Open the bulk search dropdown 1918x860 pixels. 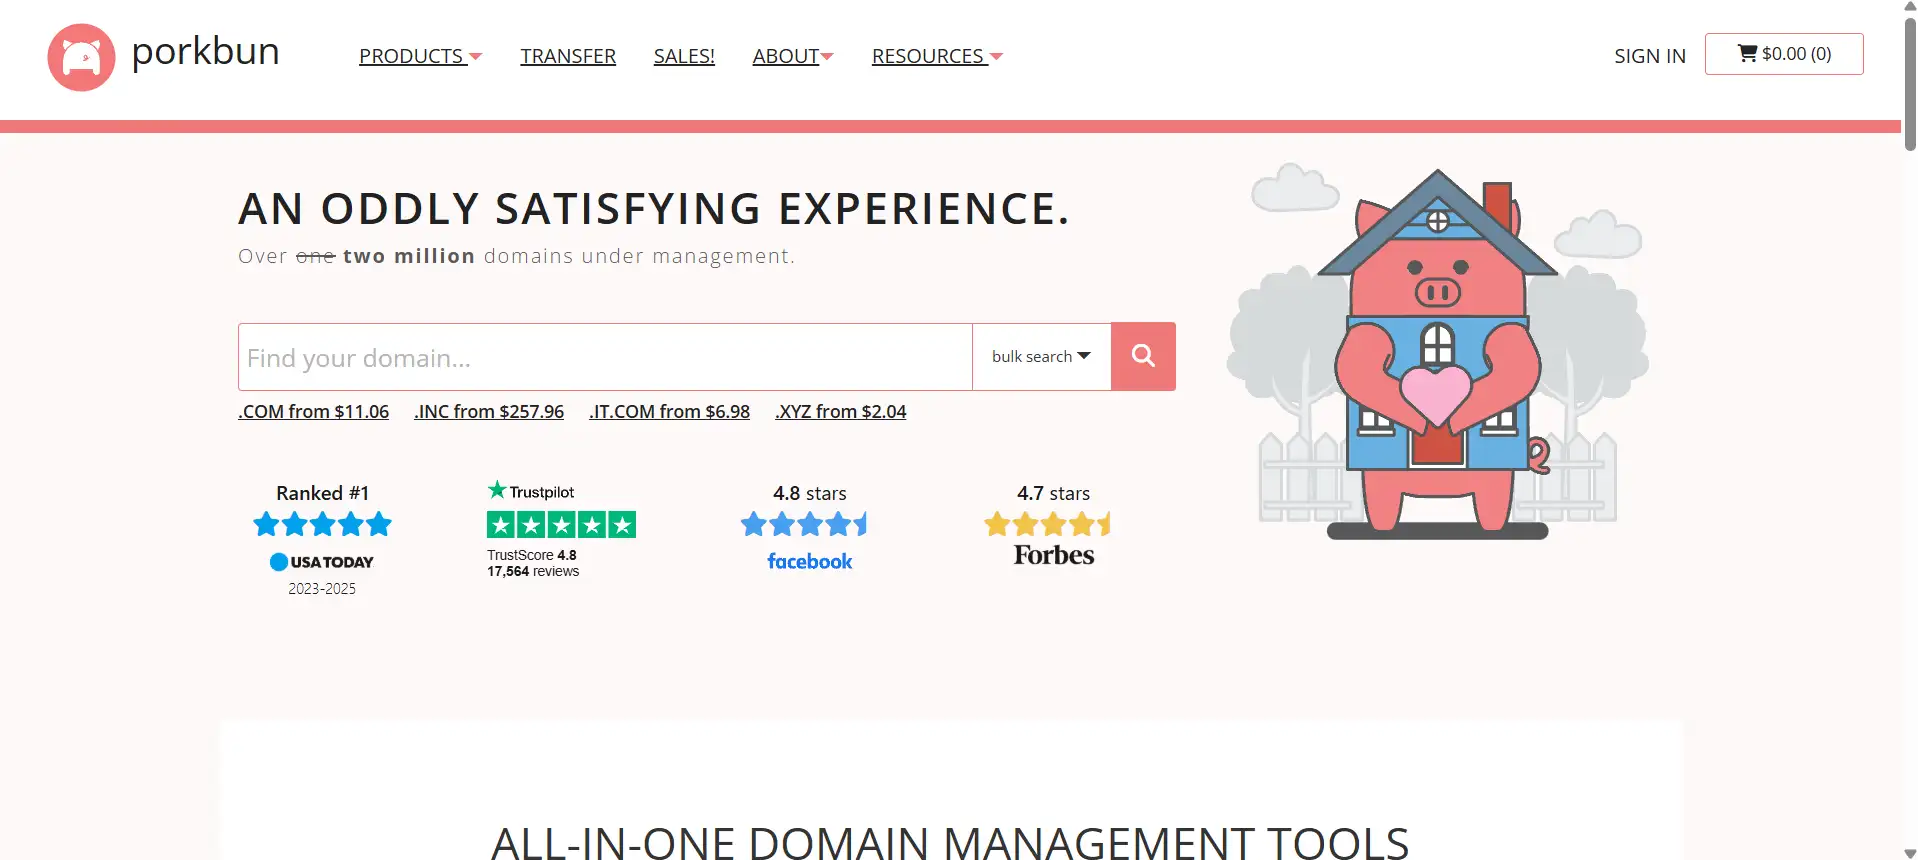tap(1041, 357)
